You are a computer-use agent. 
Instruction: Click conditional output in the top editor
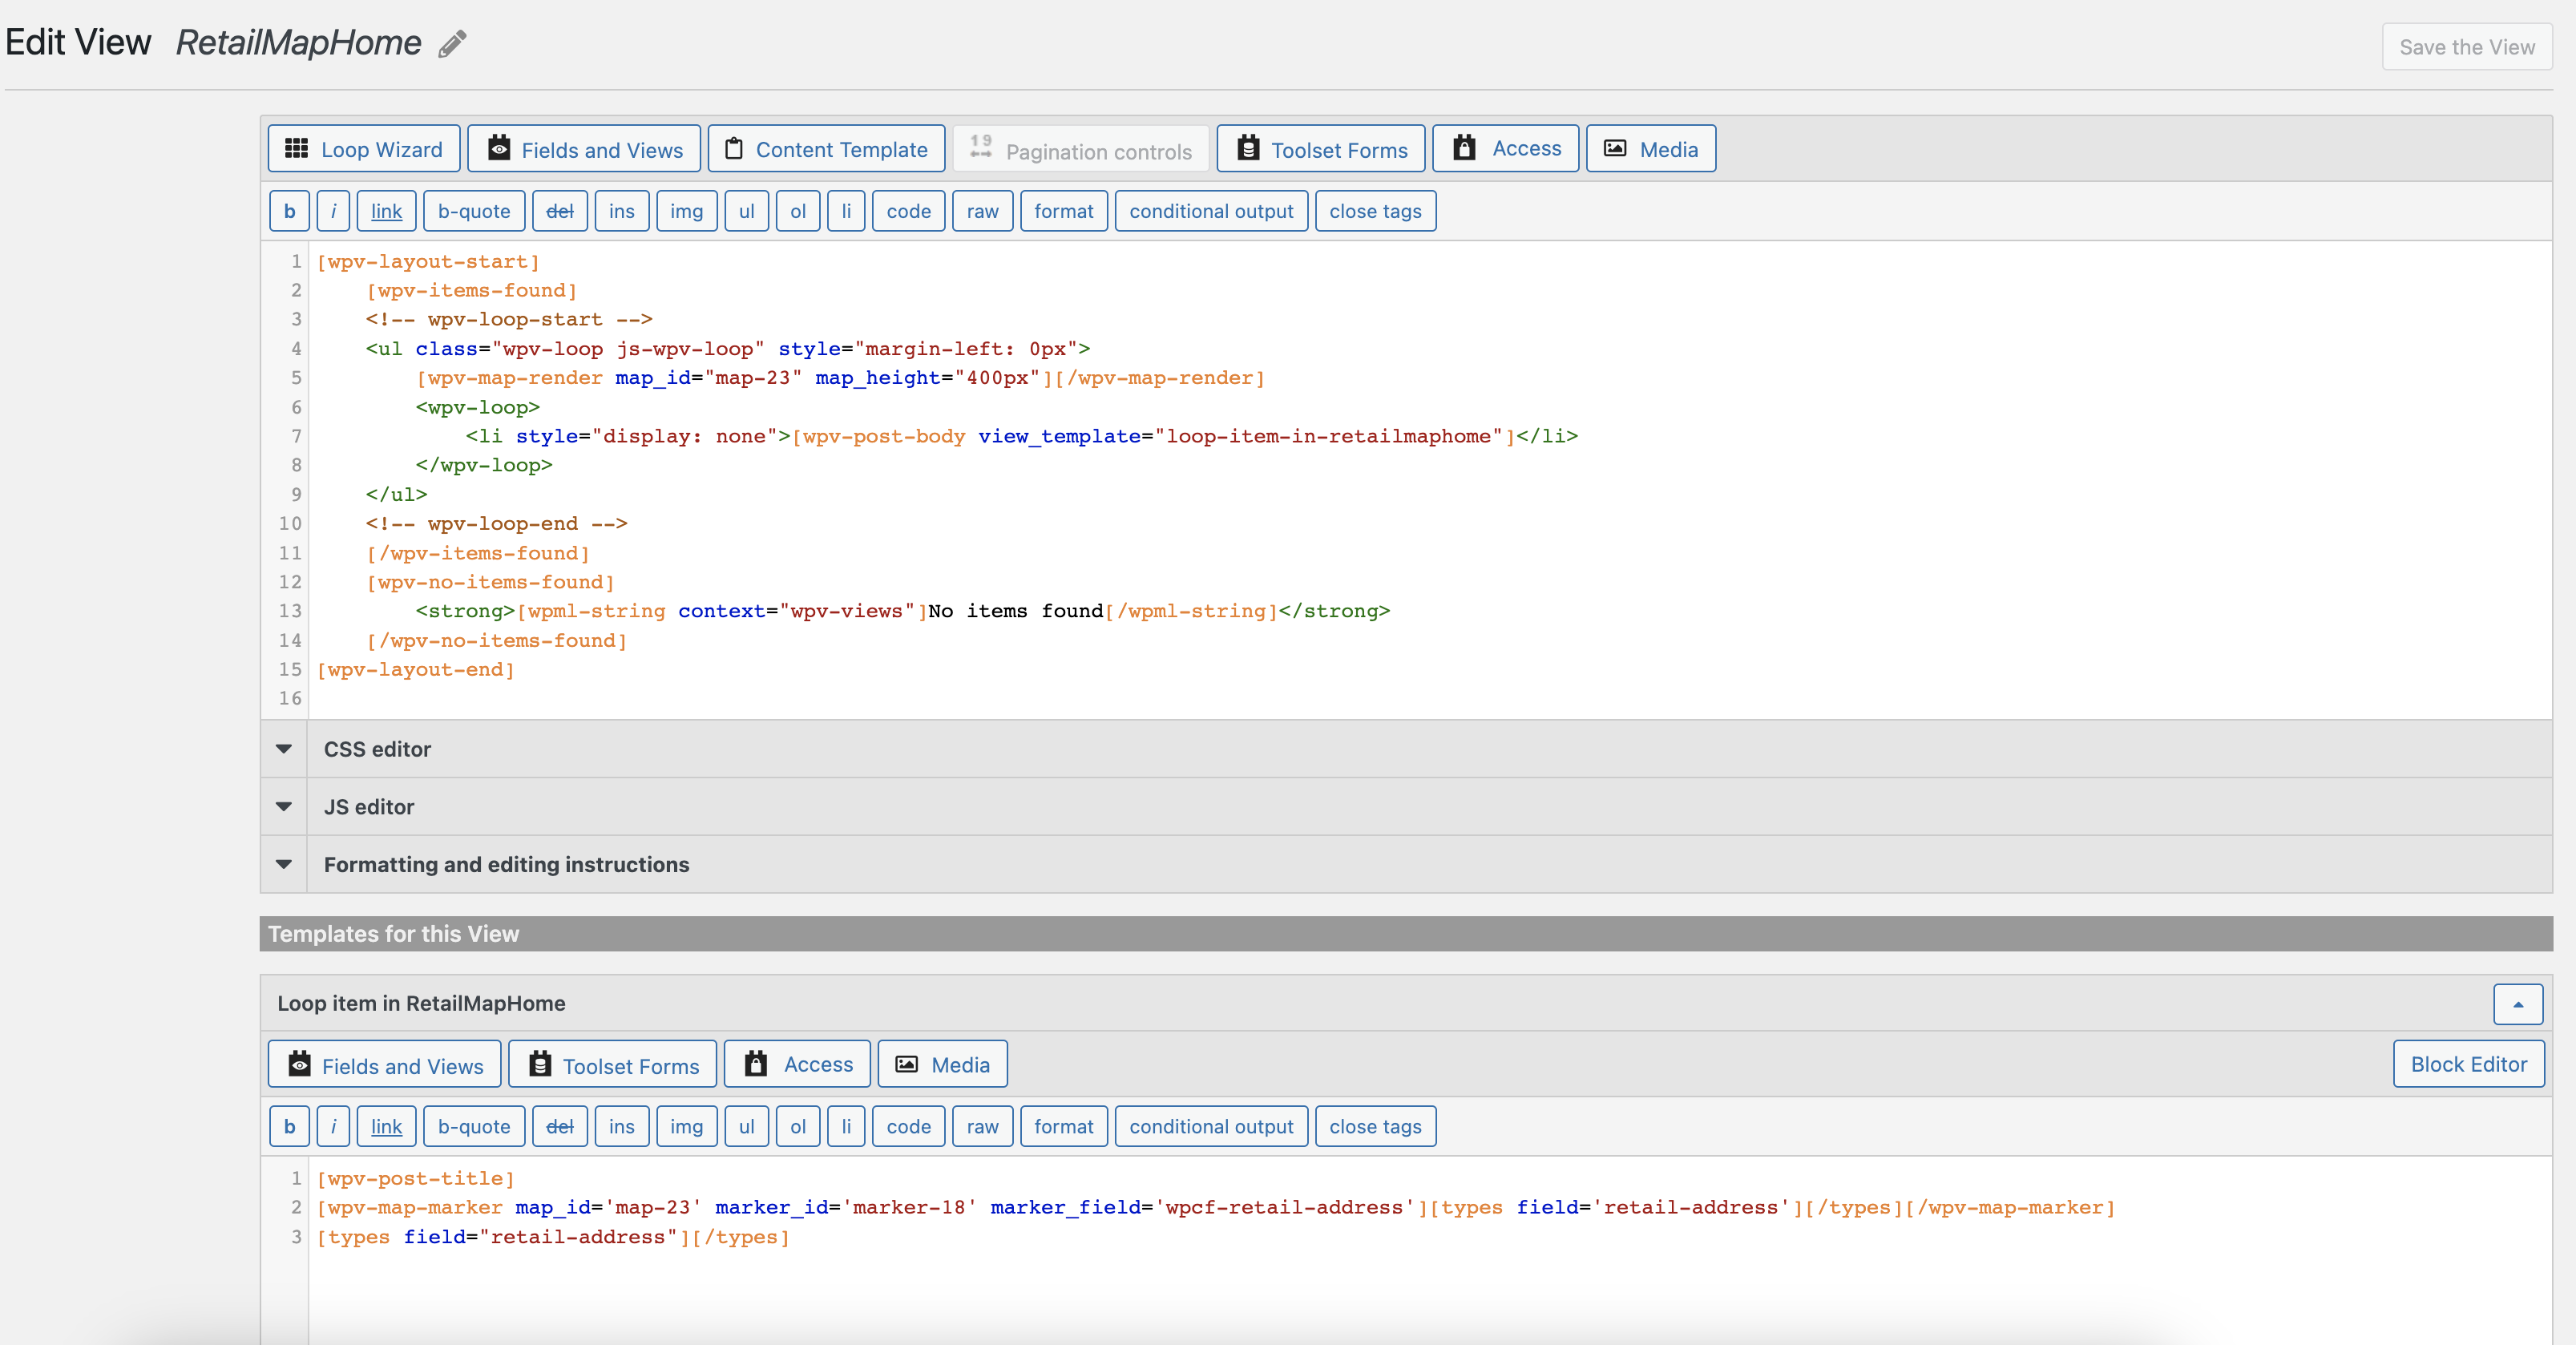[x=1211, y=211]
